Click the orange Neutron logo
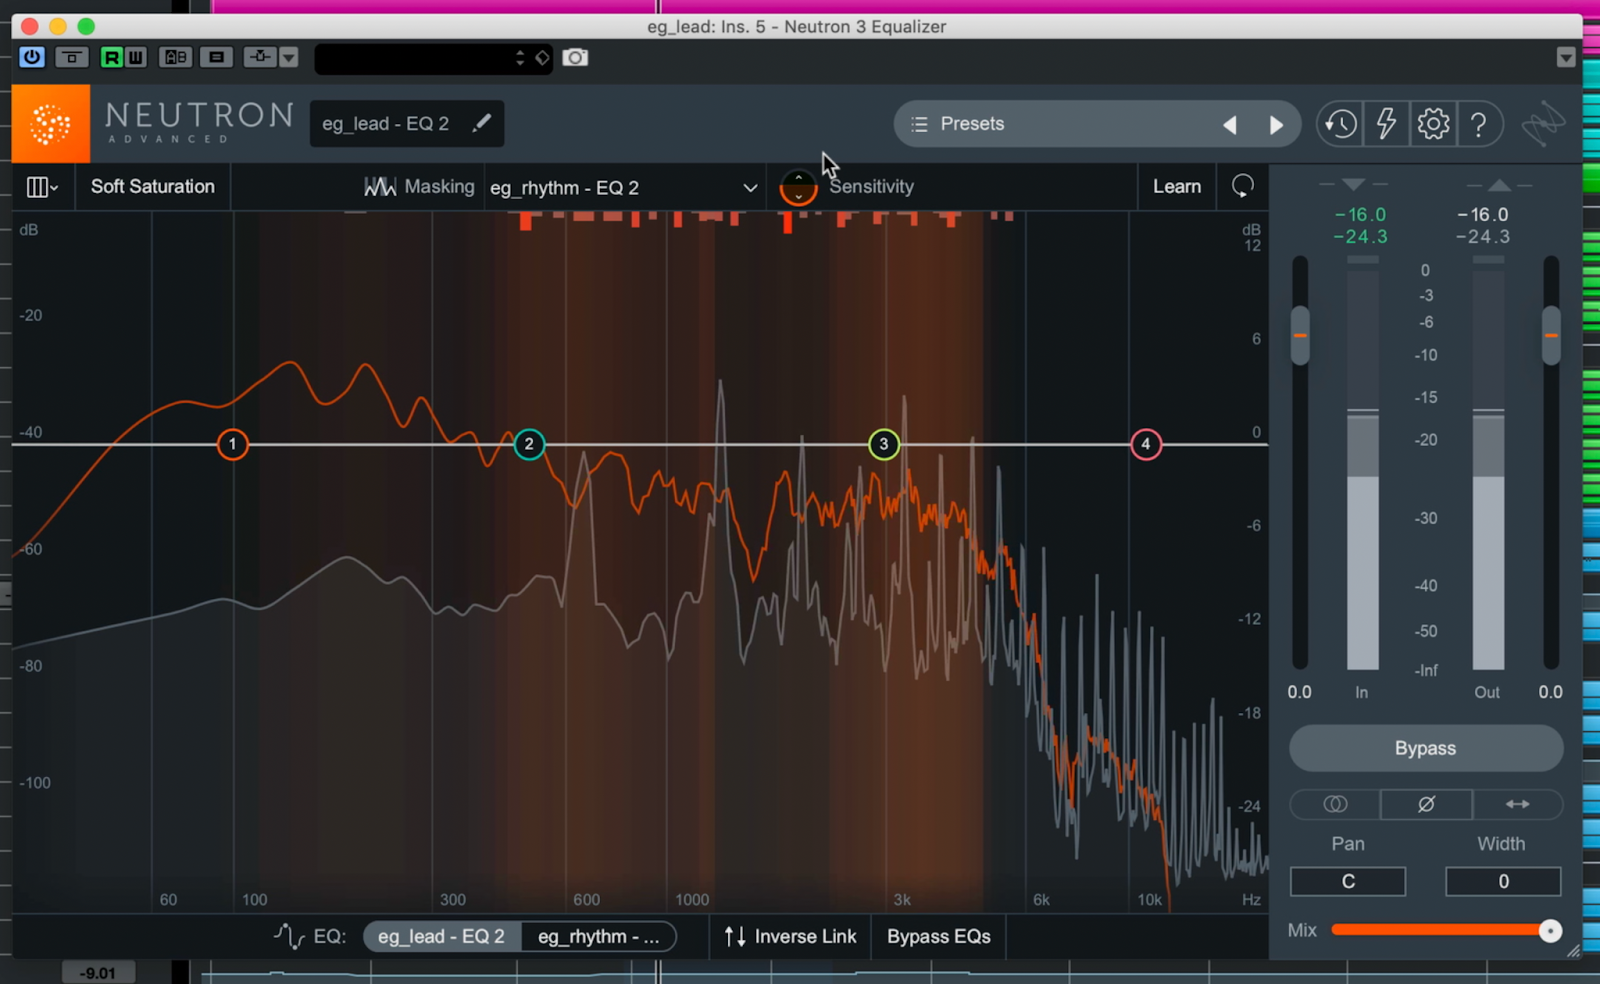This screenshot has width=1600, height=984. coord(51,124)
